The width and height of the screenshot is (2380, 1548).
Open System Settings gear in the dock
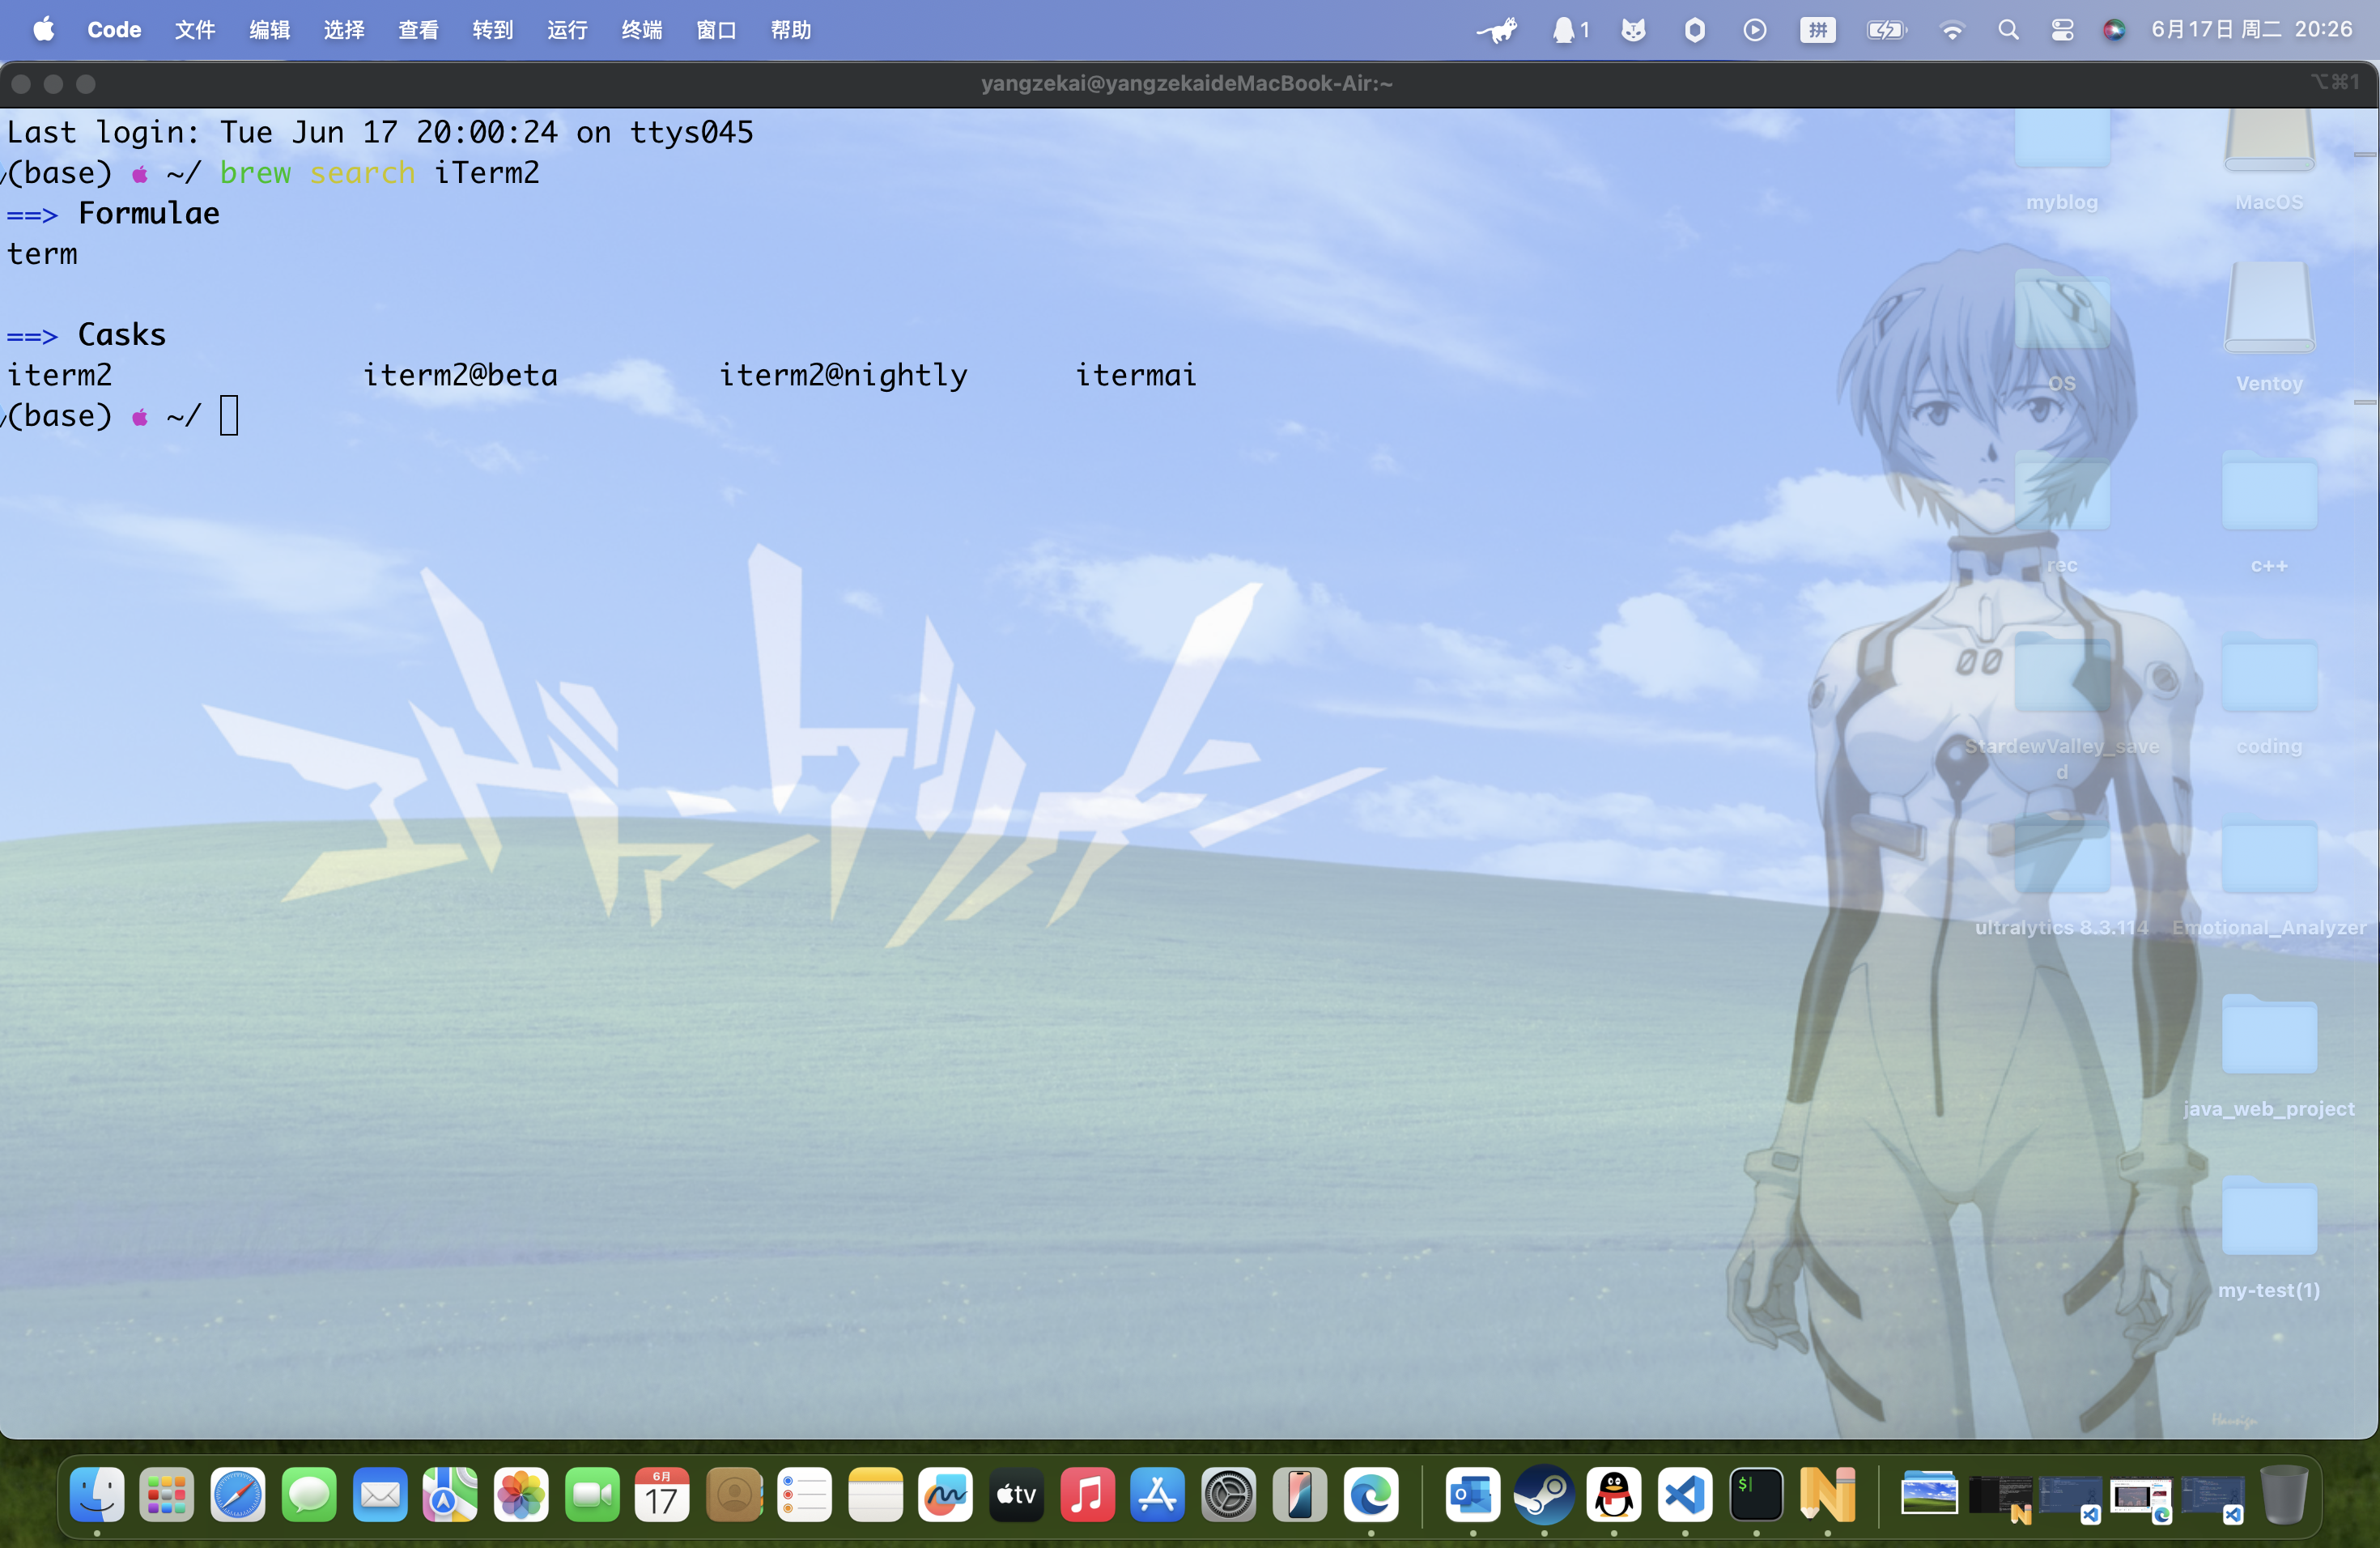click(1229, 1495)
